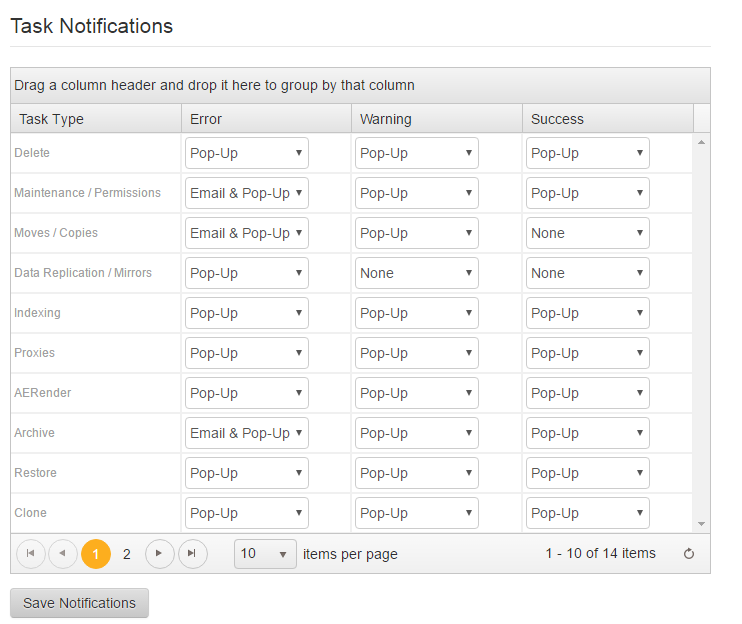This screenshot has height=624, width=742.
Task: Open Data Replication Warning dropdown
Action: (x=416, y=273)
